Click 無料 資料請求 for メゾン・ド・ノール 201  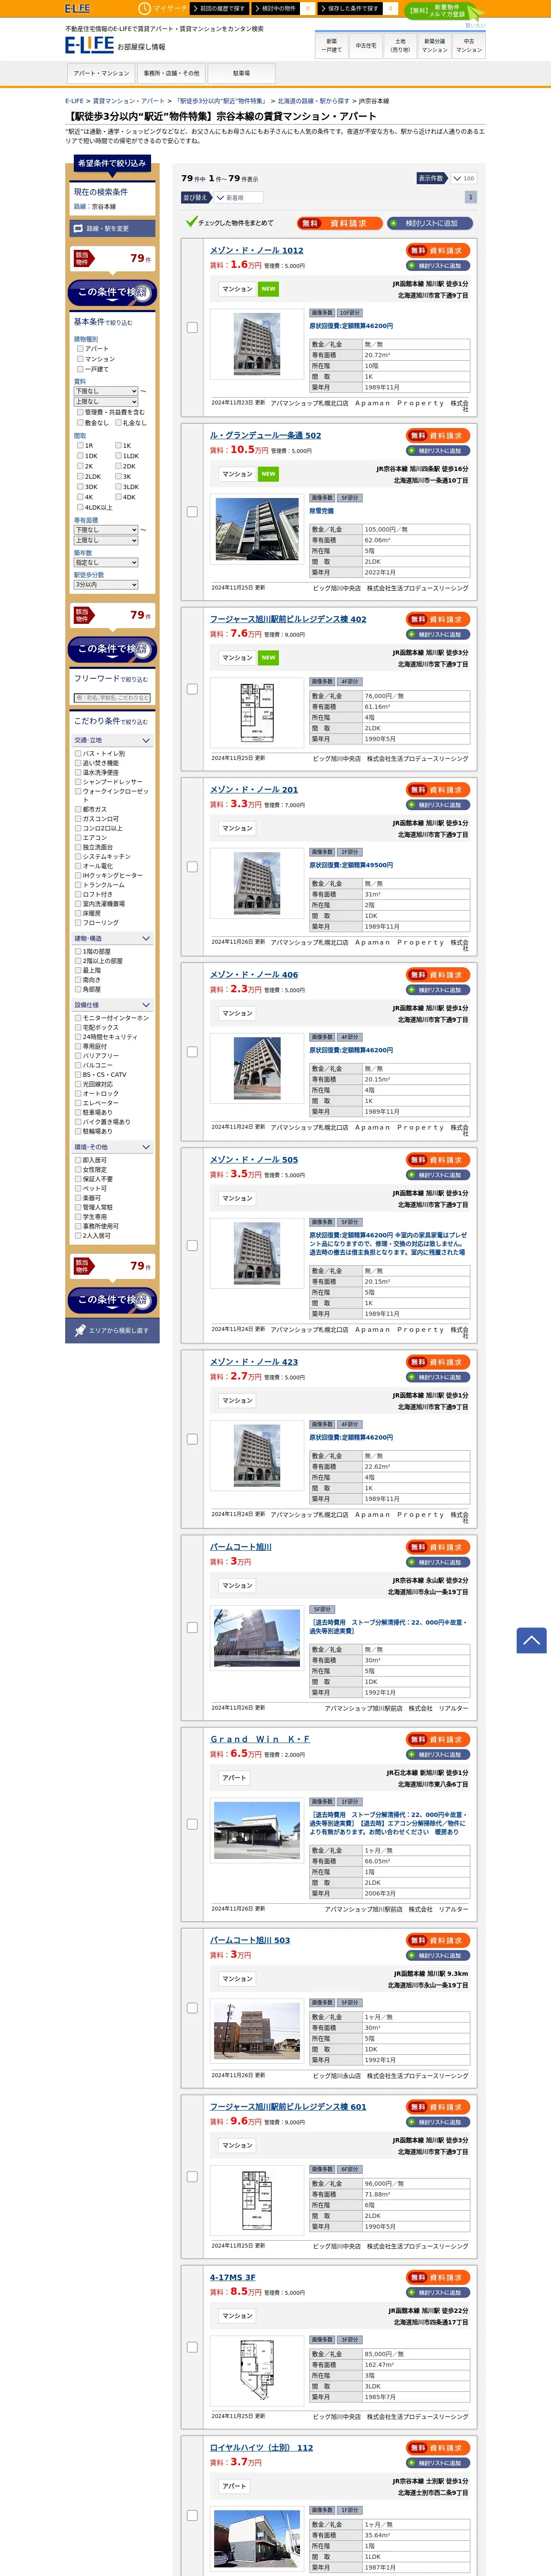click(438, 790)
